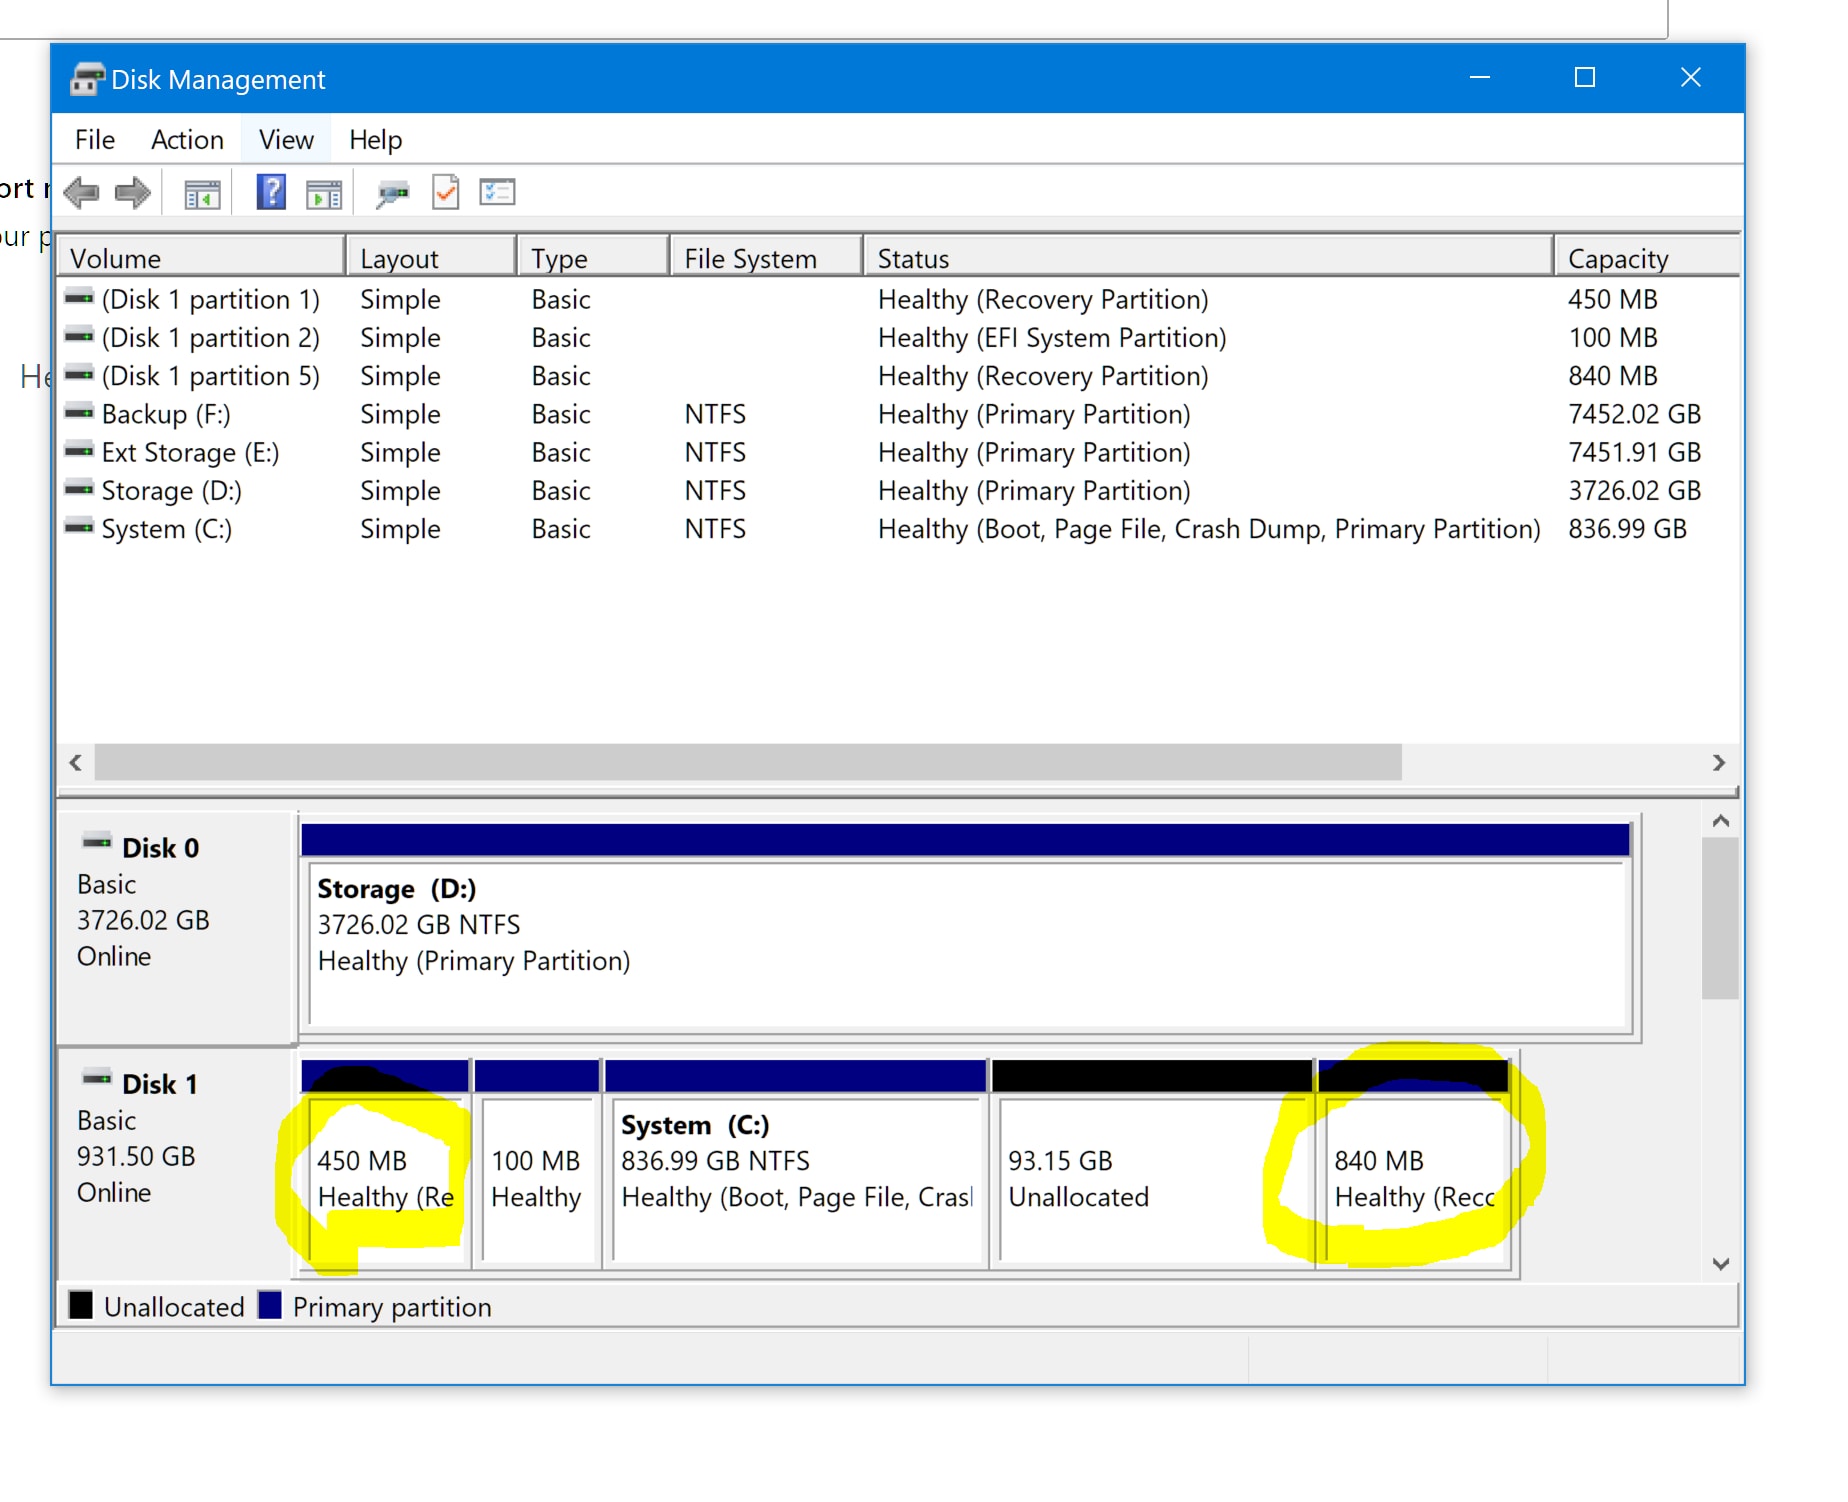Screen dimensions: 1848x1502
Task: Open the Action menu
Action: (187, 139)
